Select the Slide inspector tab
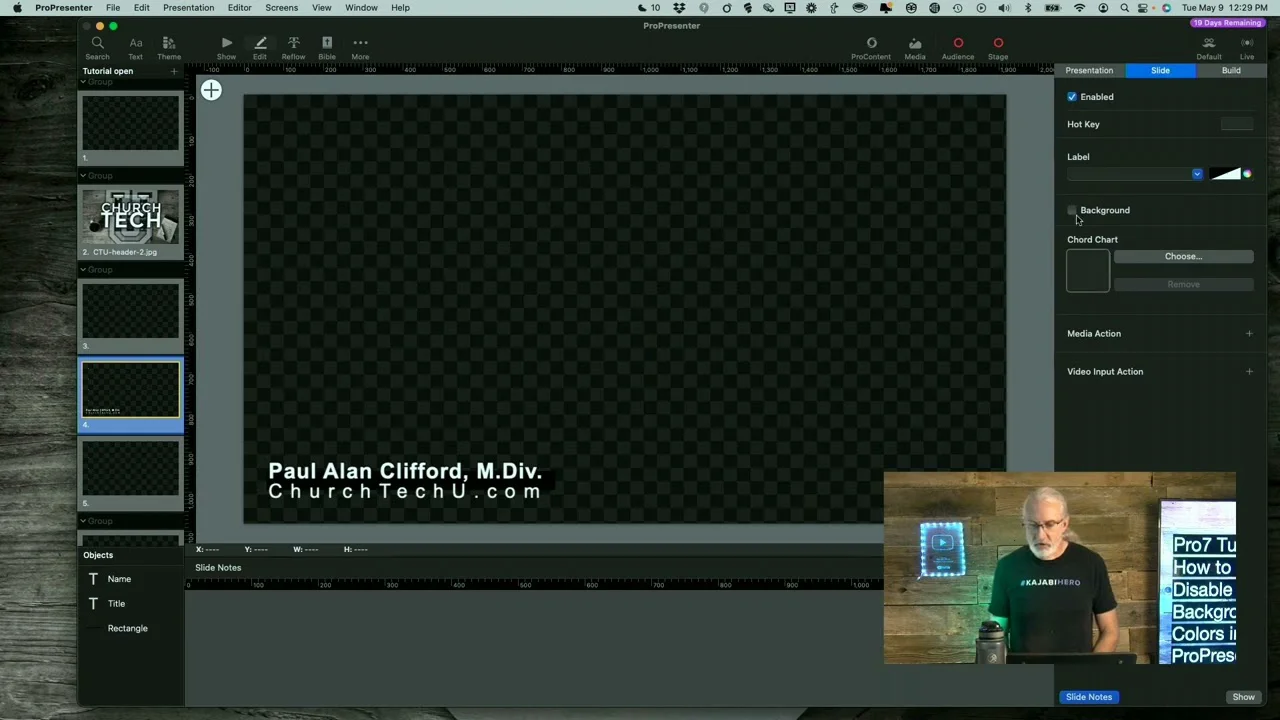The height and width of the screenshot is (720, 1280). (1160, 71)
